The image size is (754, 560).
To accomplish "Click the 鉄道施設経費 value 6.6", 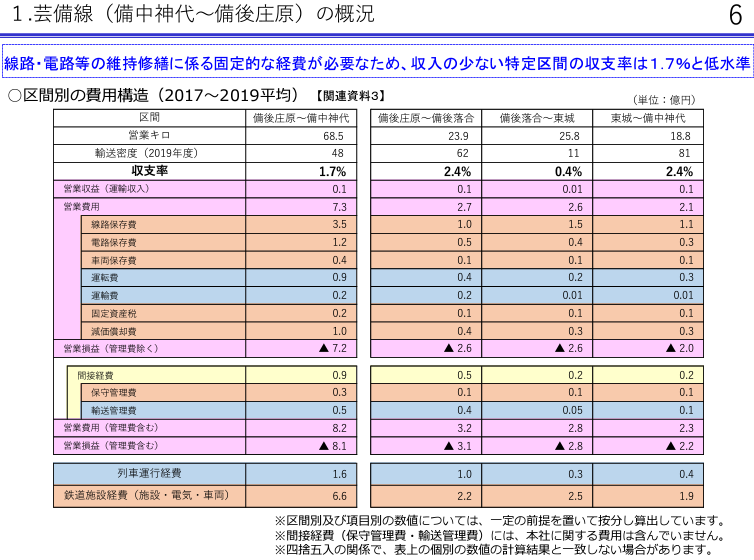I will (x=339, y=496).
